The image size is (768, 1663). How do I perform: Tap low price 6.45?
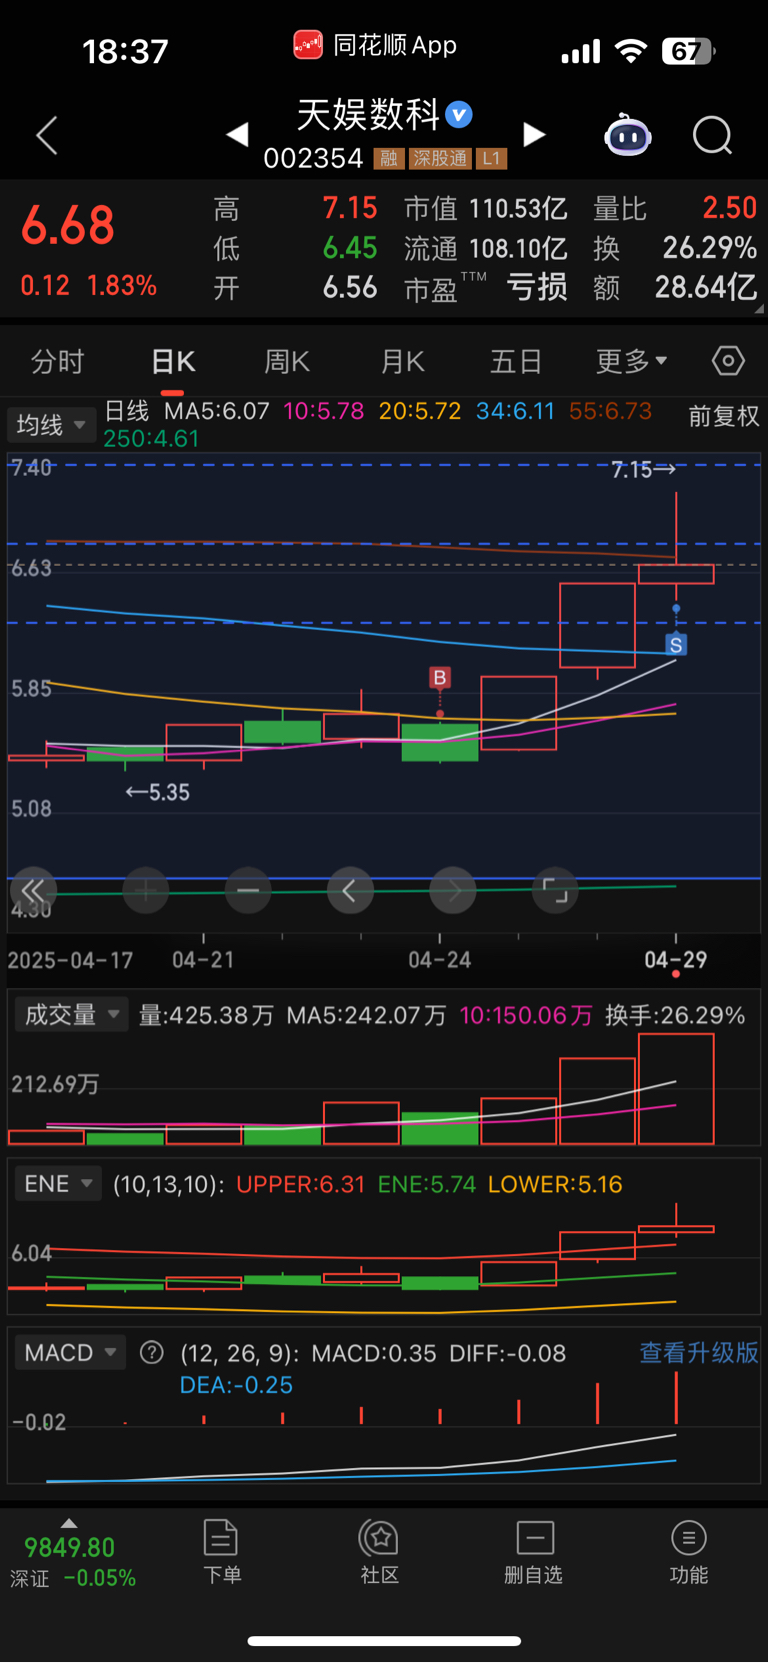coord(350,248)
